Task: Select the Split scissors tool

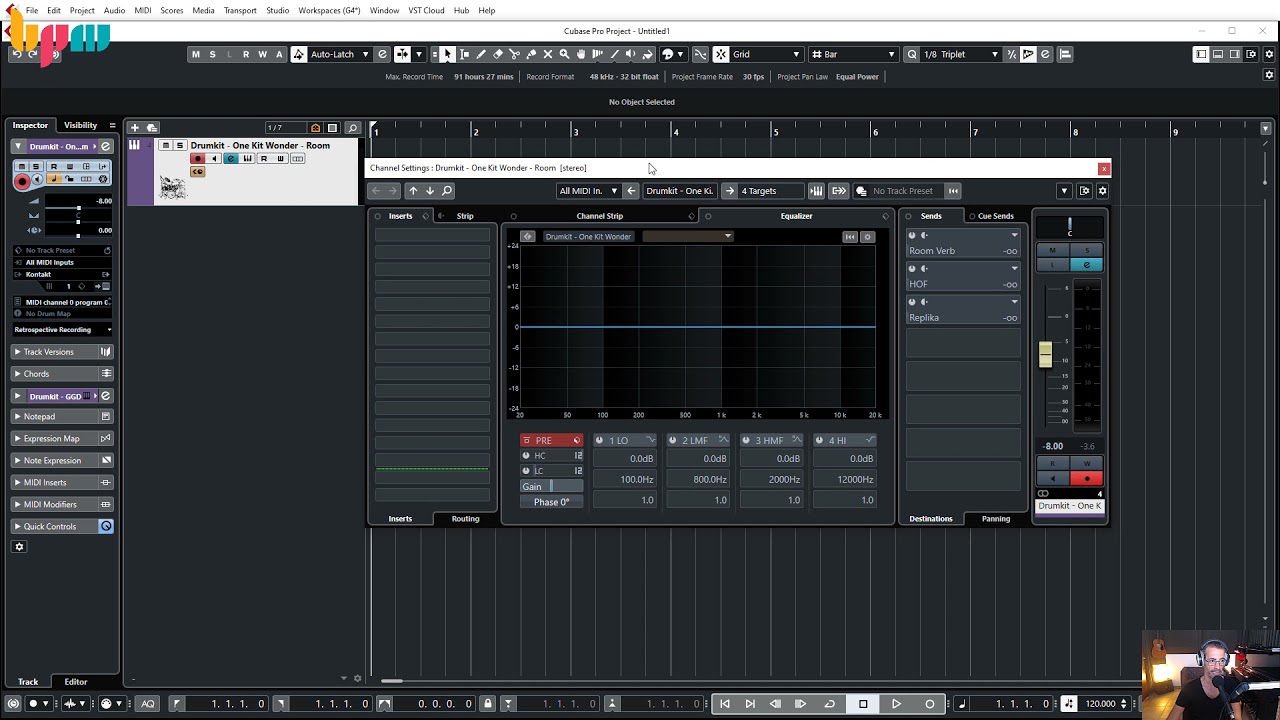Action: (514, 54)
